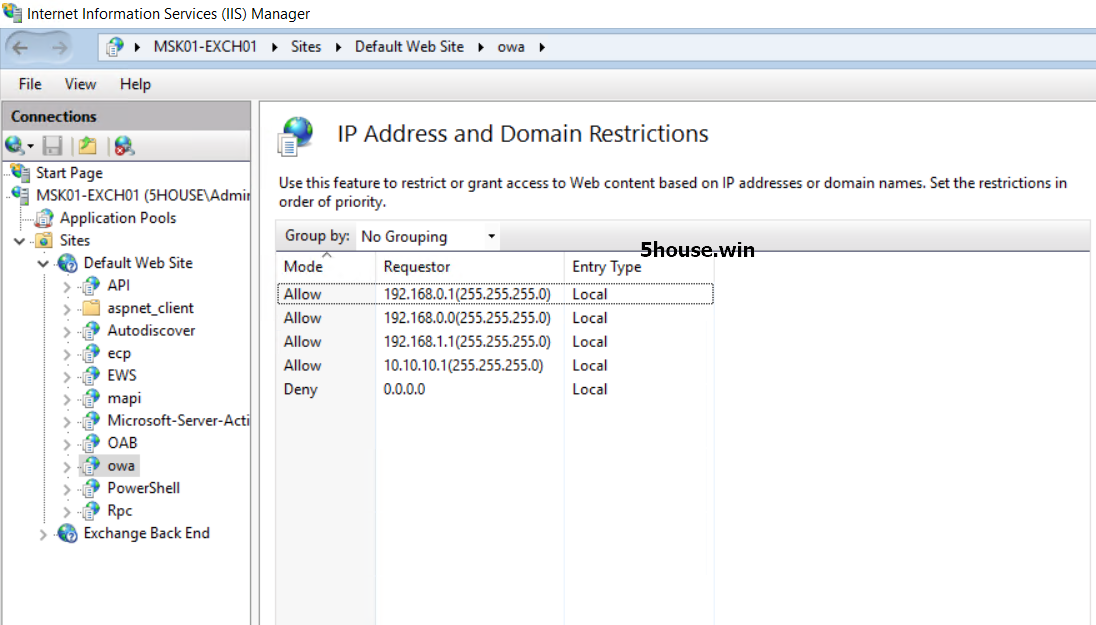
Task: Expand the ecp application node
Action: pyautogui.click(x=67, y=354)
